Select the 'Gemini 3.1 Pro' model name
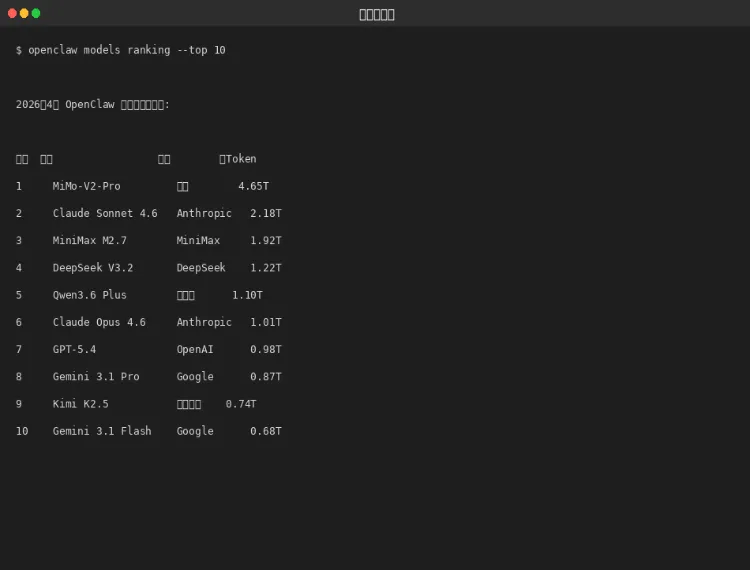The image size is (750, 570). coord(96,377)
